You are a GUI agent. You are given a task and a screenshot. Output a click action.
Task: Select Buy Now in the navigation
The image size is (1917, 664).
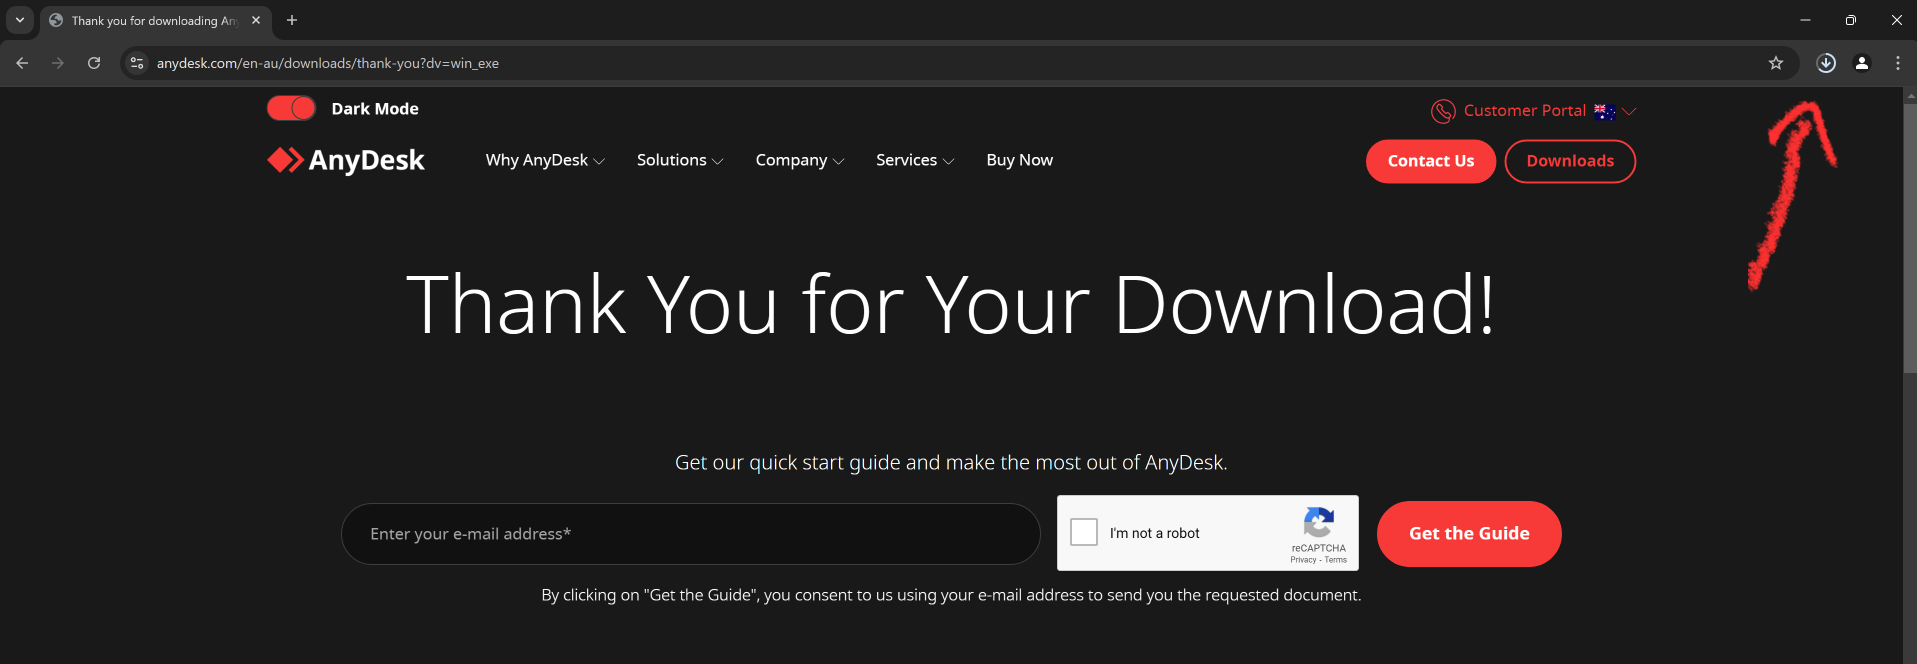pyautogui.click(x=1019, y=160)
